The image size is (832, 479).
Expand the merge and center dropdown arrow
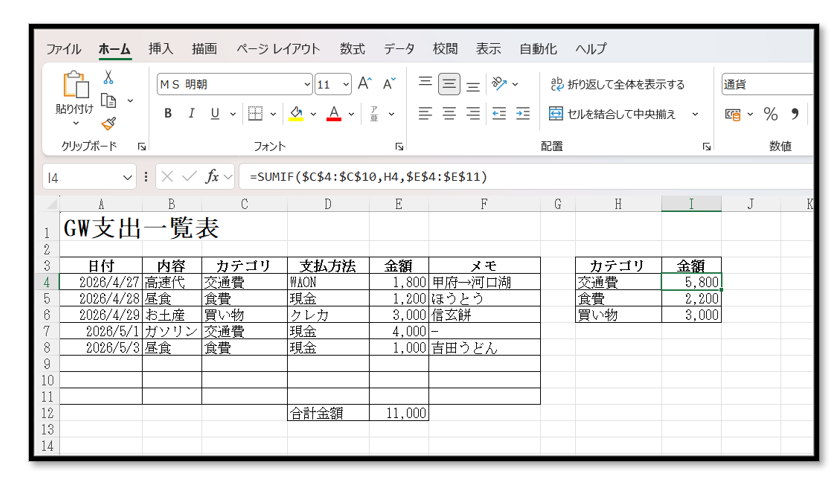[x=695, y=114]
